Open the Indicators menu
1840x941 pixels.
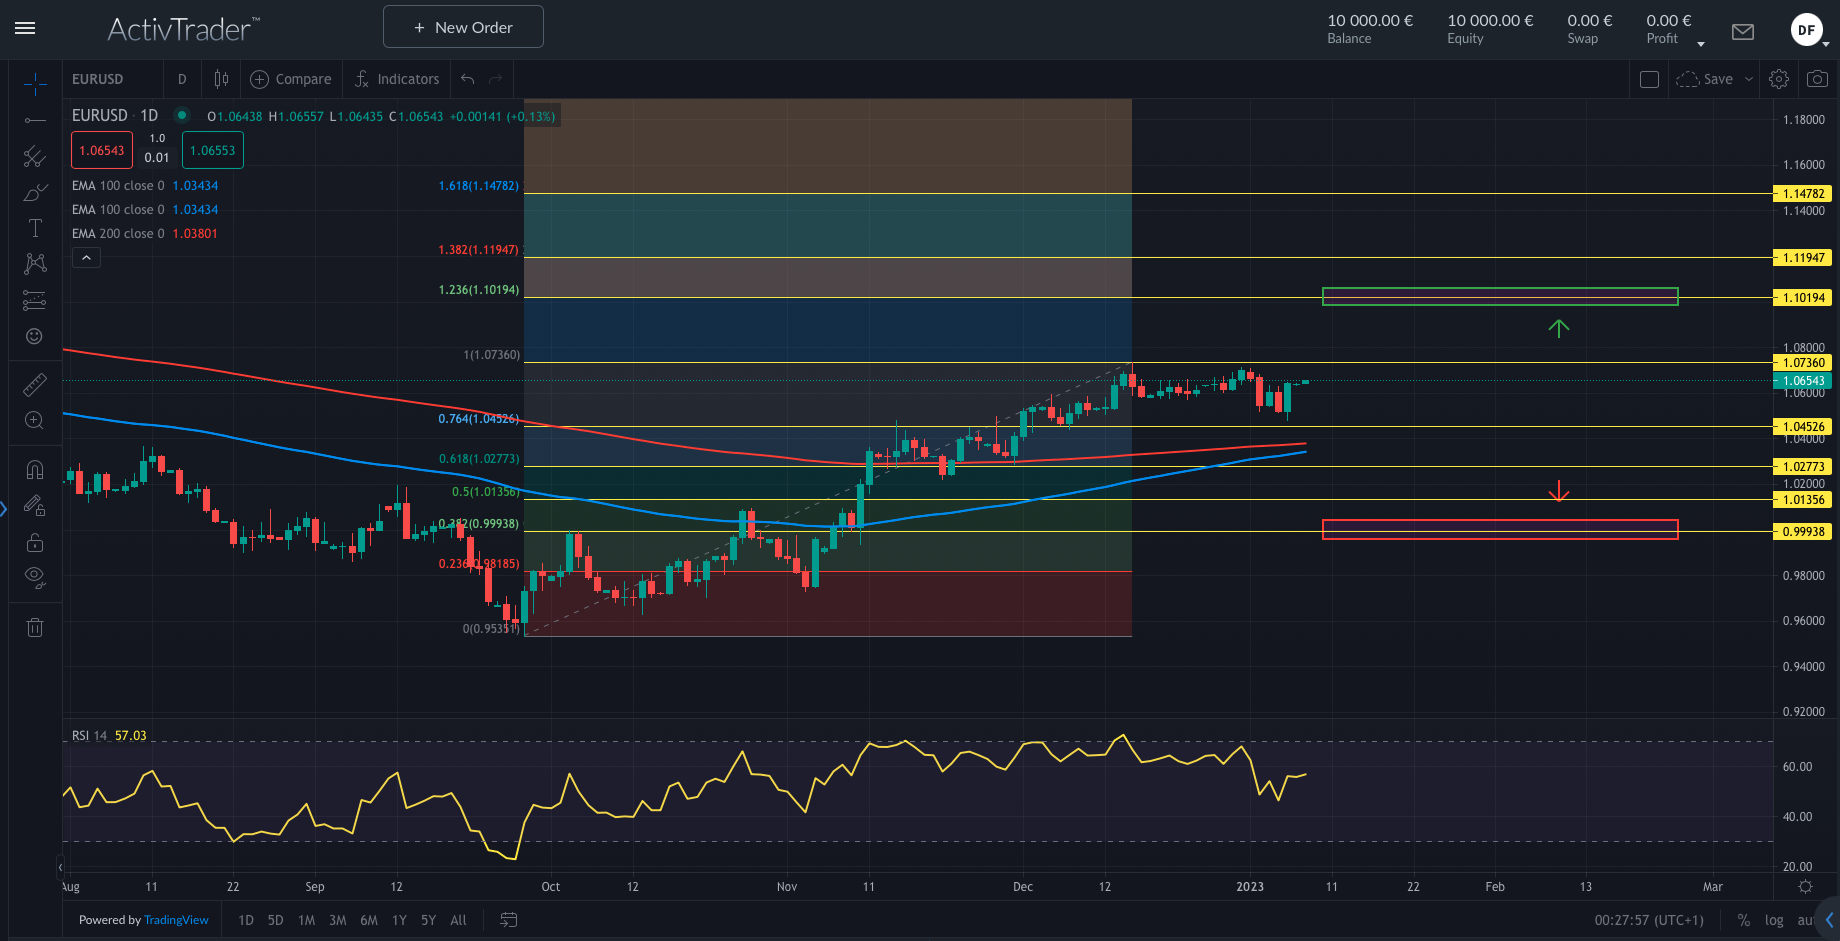397,79
